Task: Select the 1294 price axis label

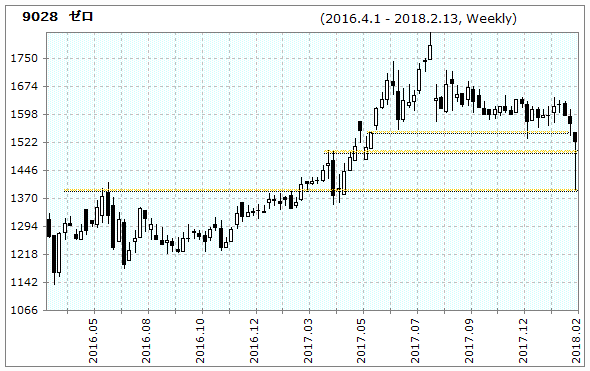Action: (24, 226)
